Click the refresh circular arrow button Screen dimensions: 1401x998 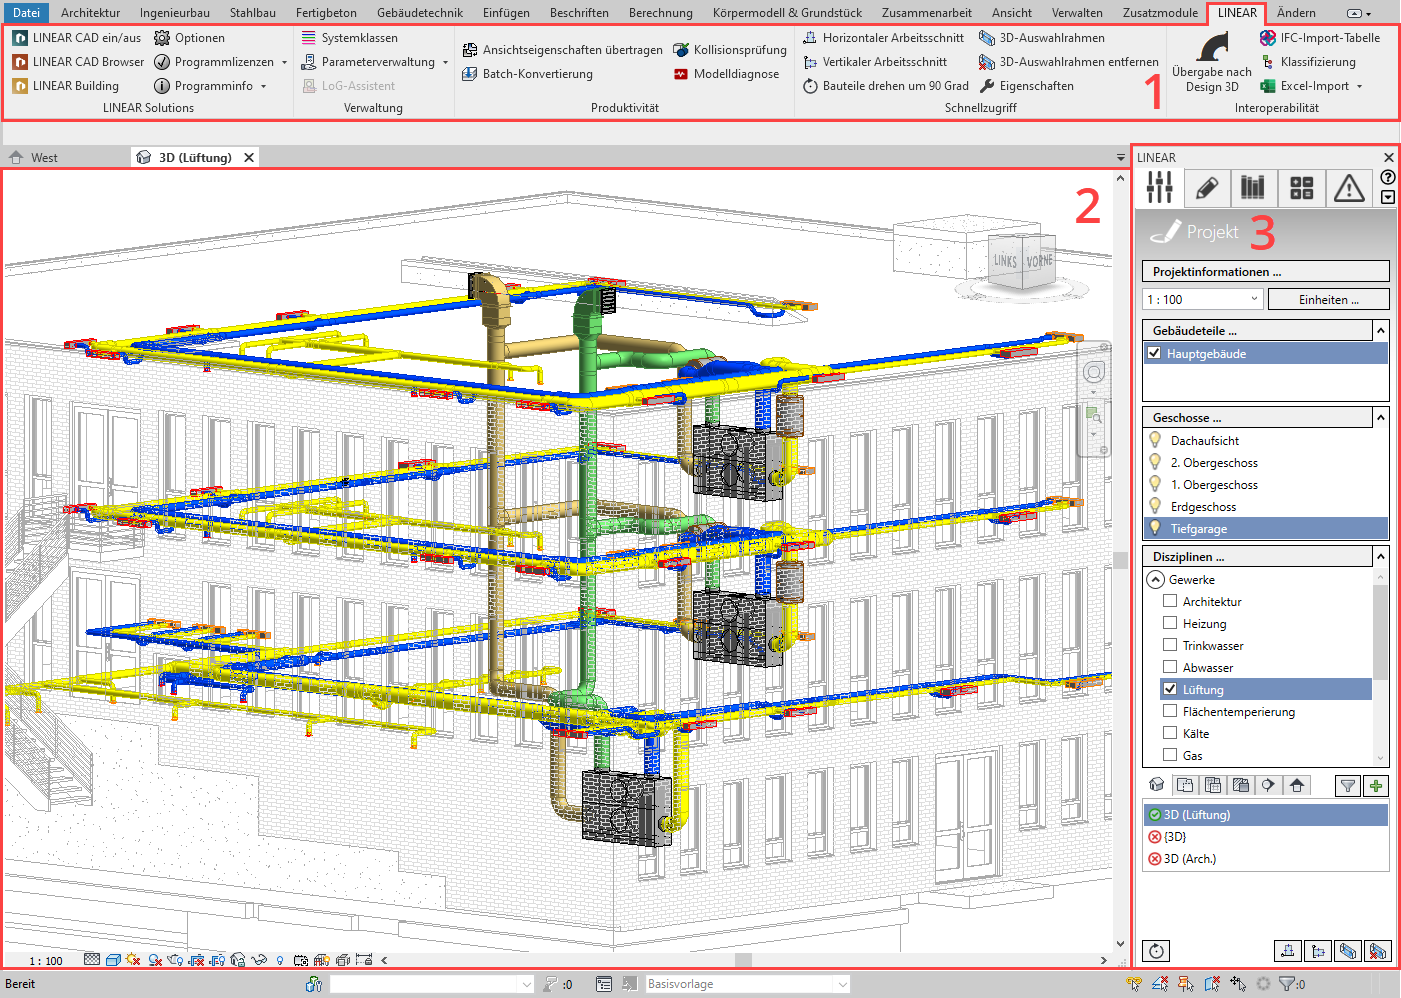(1156, 951)
